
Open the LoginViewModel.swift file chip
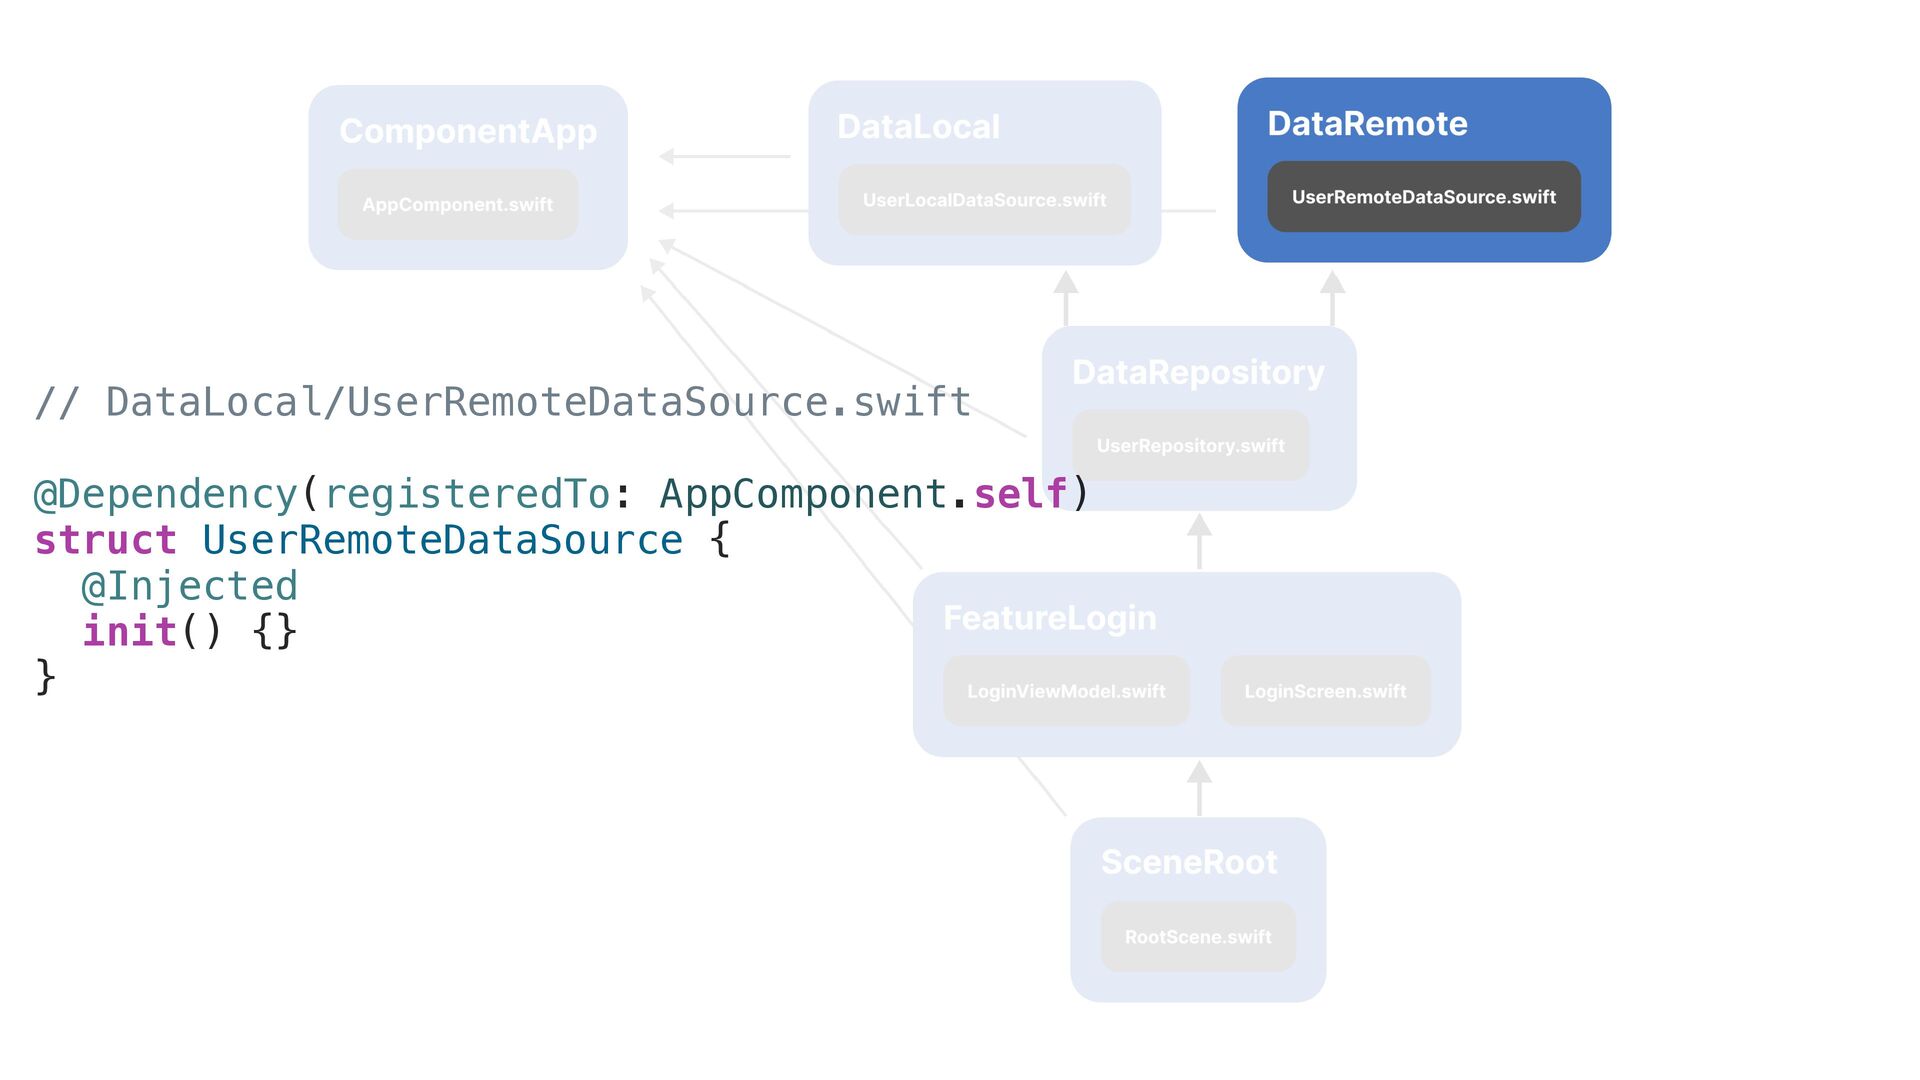click(1066, 691)
